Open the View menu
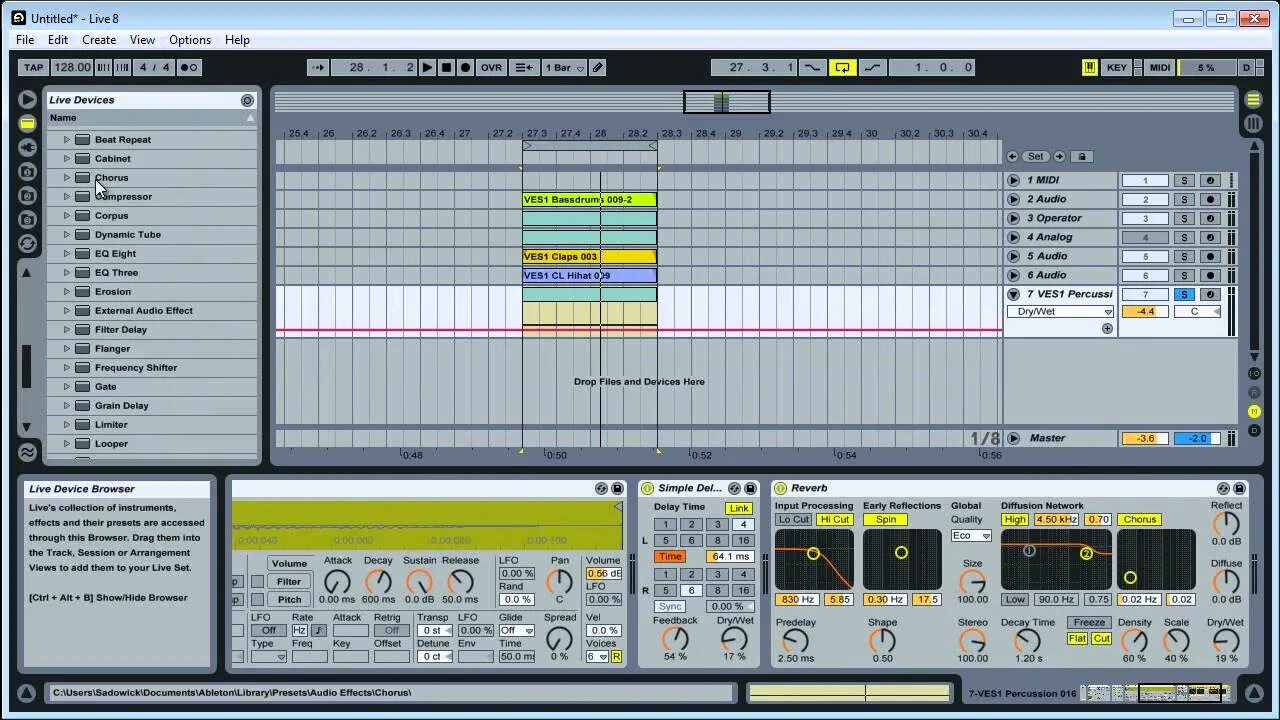This screenshot has width=1280, height=720. tap(142, 39)
